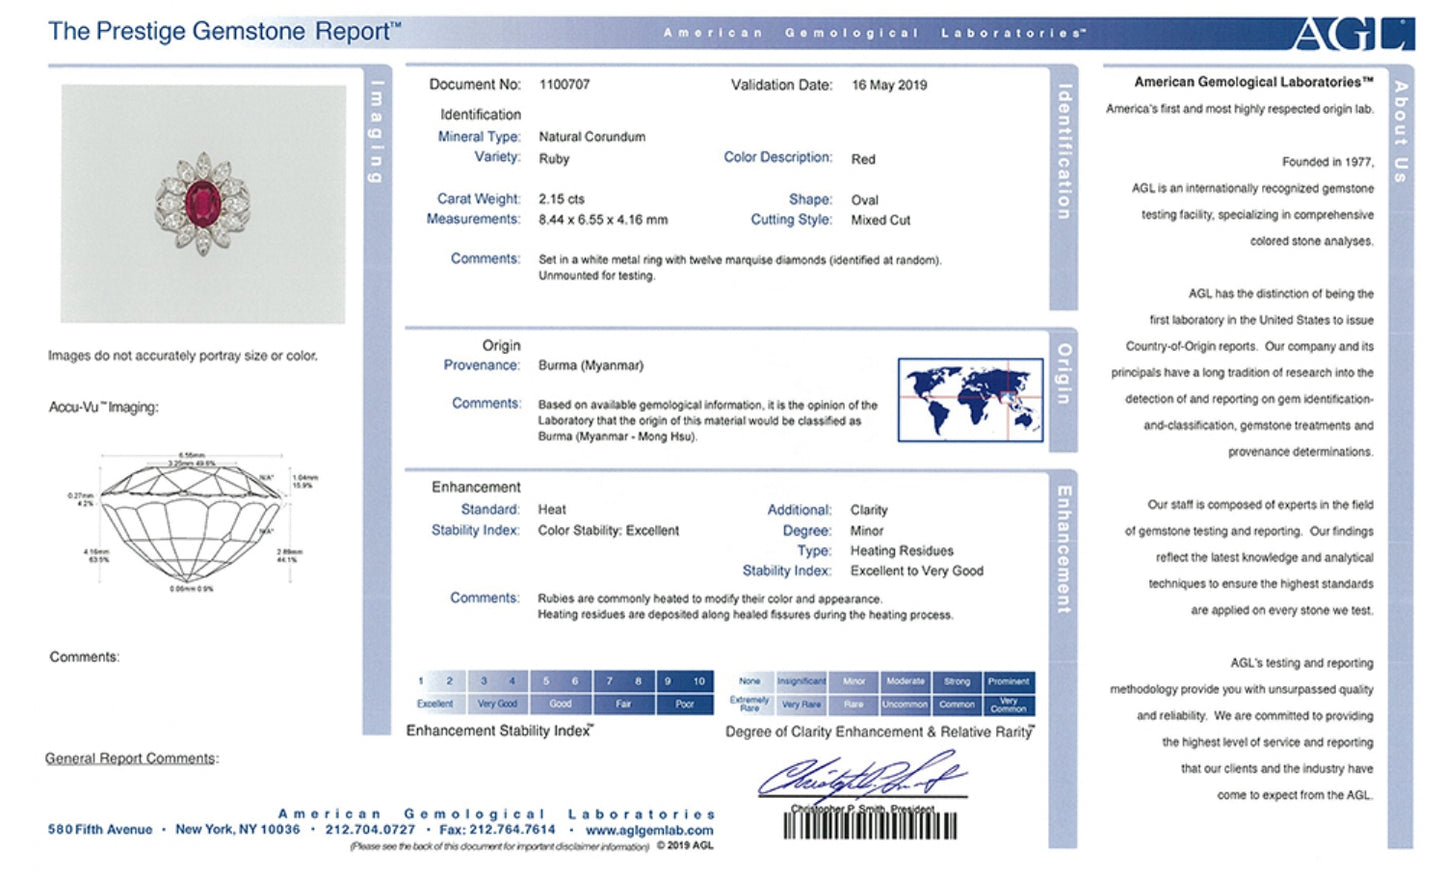Viewport: 1445px width, 878px height.
Task: Click the Minor cell on clarity scale
Action: point(853,681)
